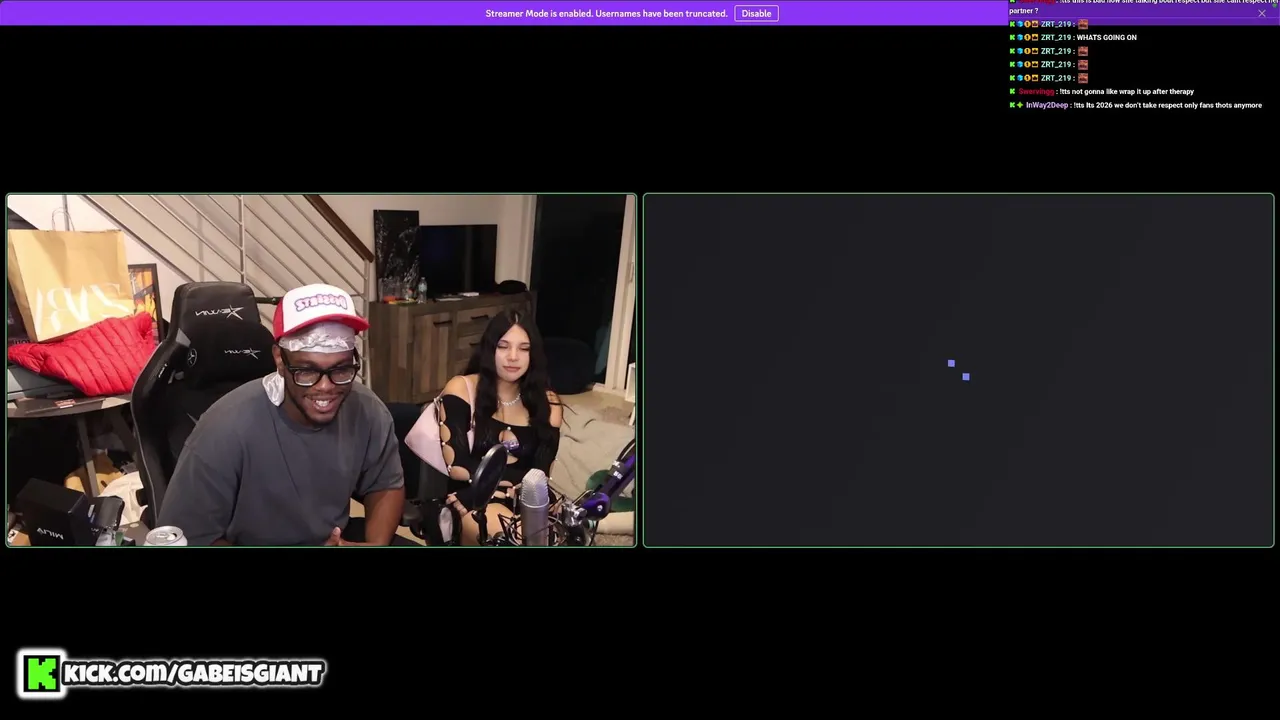This screenshot has width=1280, height=720.
Task: Disable Streamer Mode with the Disable button
Action: click(x=756, y=13)
